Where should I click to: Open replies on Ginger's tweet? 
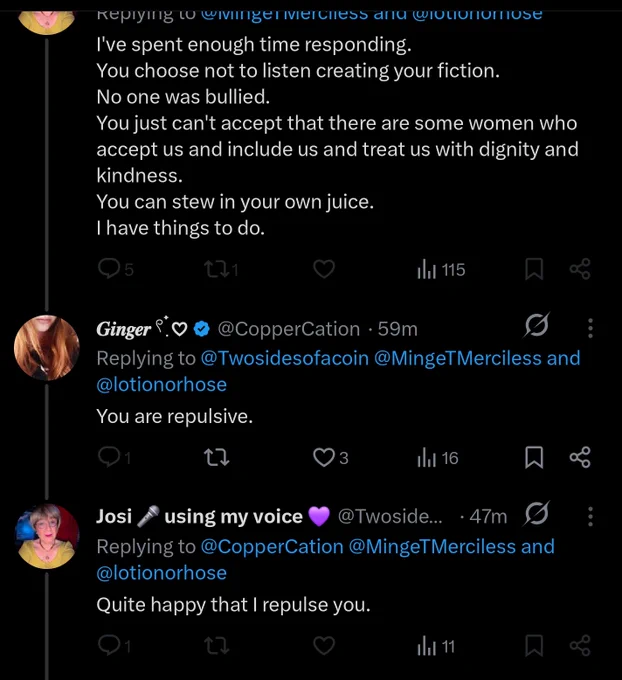pyautogui.click(x=109, y=457)
